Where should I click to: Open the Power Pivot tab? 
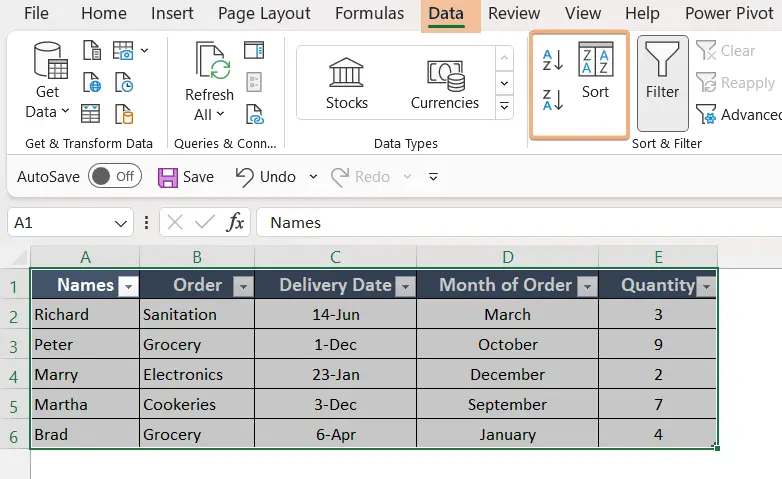pos(729,13)
